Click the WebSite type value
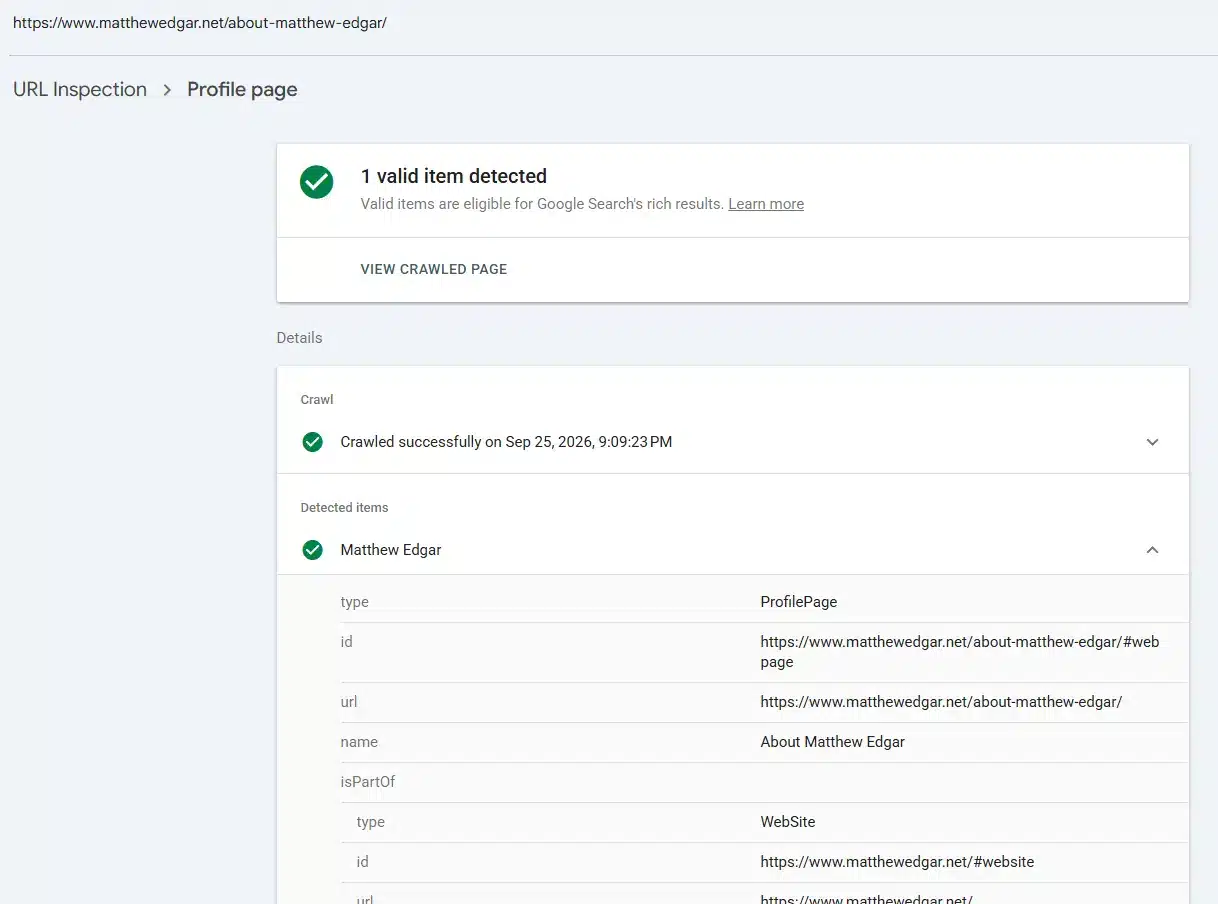Image resolution: width=1218 pixels, height=904 pixels. (x=788, y=822)
